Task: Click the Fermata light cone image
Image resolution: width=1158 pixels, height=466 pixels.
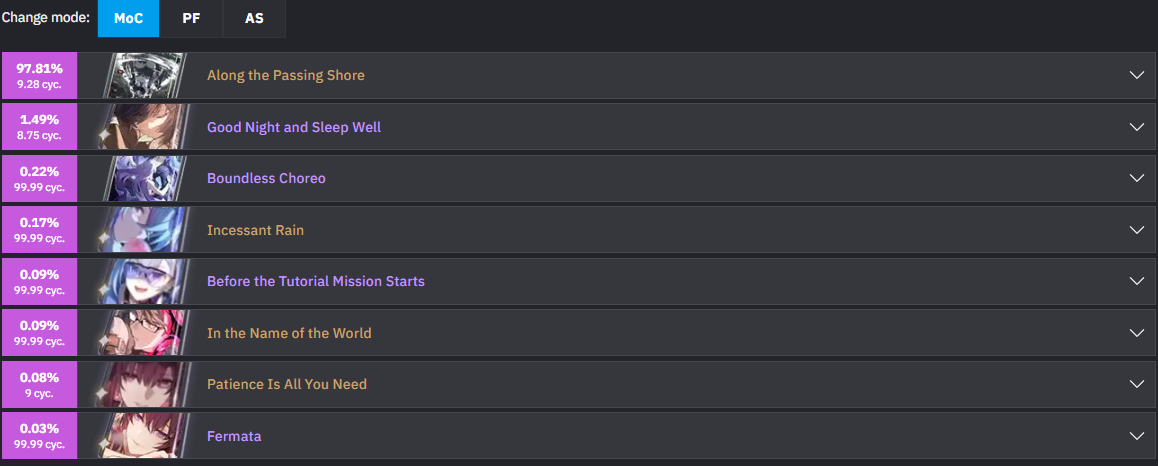Action: tap(144, 436)
